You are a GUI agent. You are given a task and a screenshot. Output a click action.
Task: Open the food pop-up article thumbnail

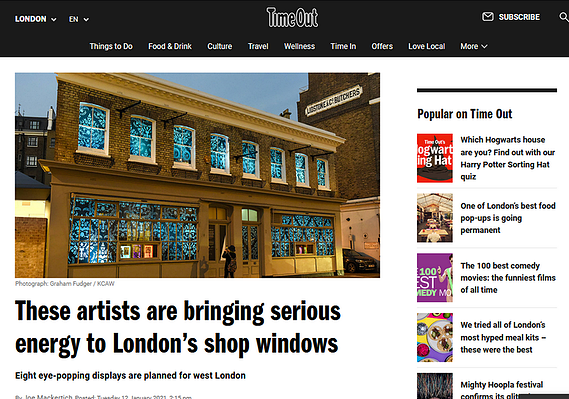click(x=435, y=218)
